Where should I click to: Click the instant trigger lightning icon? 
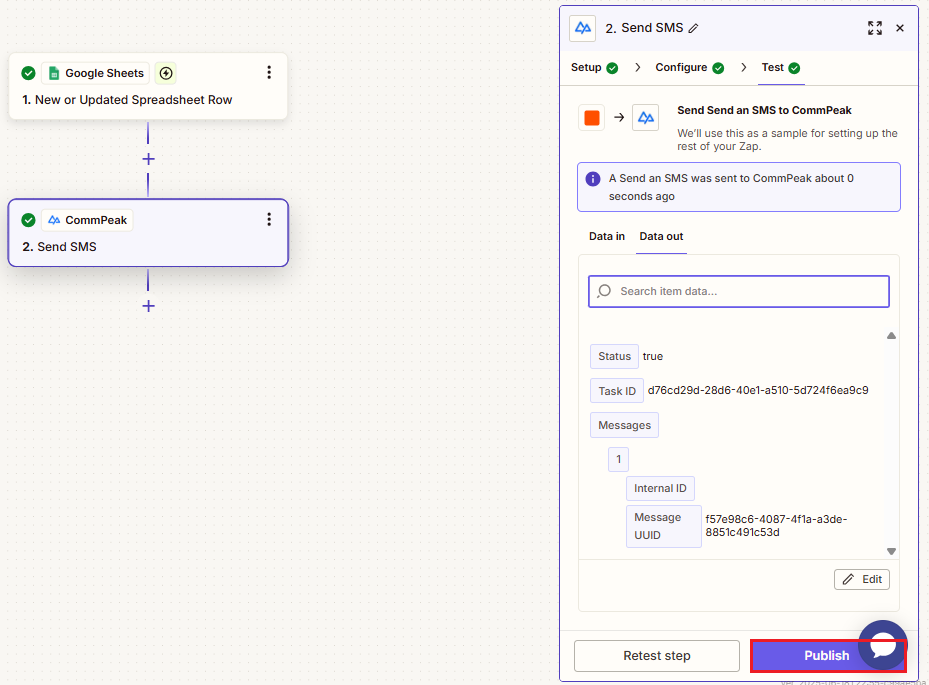click(166, 73)
